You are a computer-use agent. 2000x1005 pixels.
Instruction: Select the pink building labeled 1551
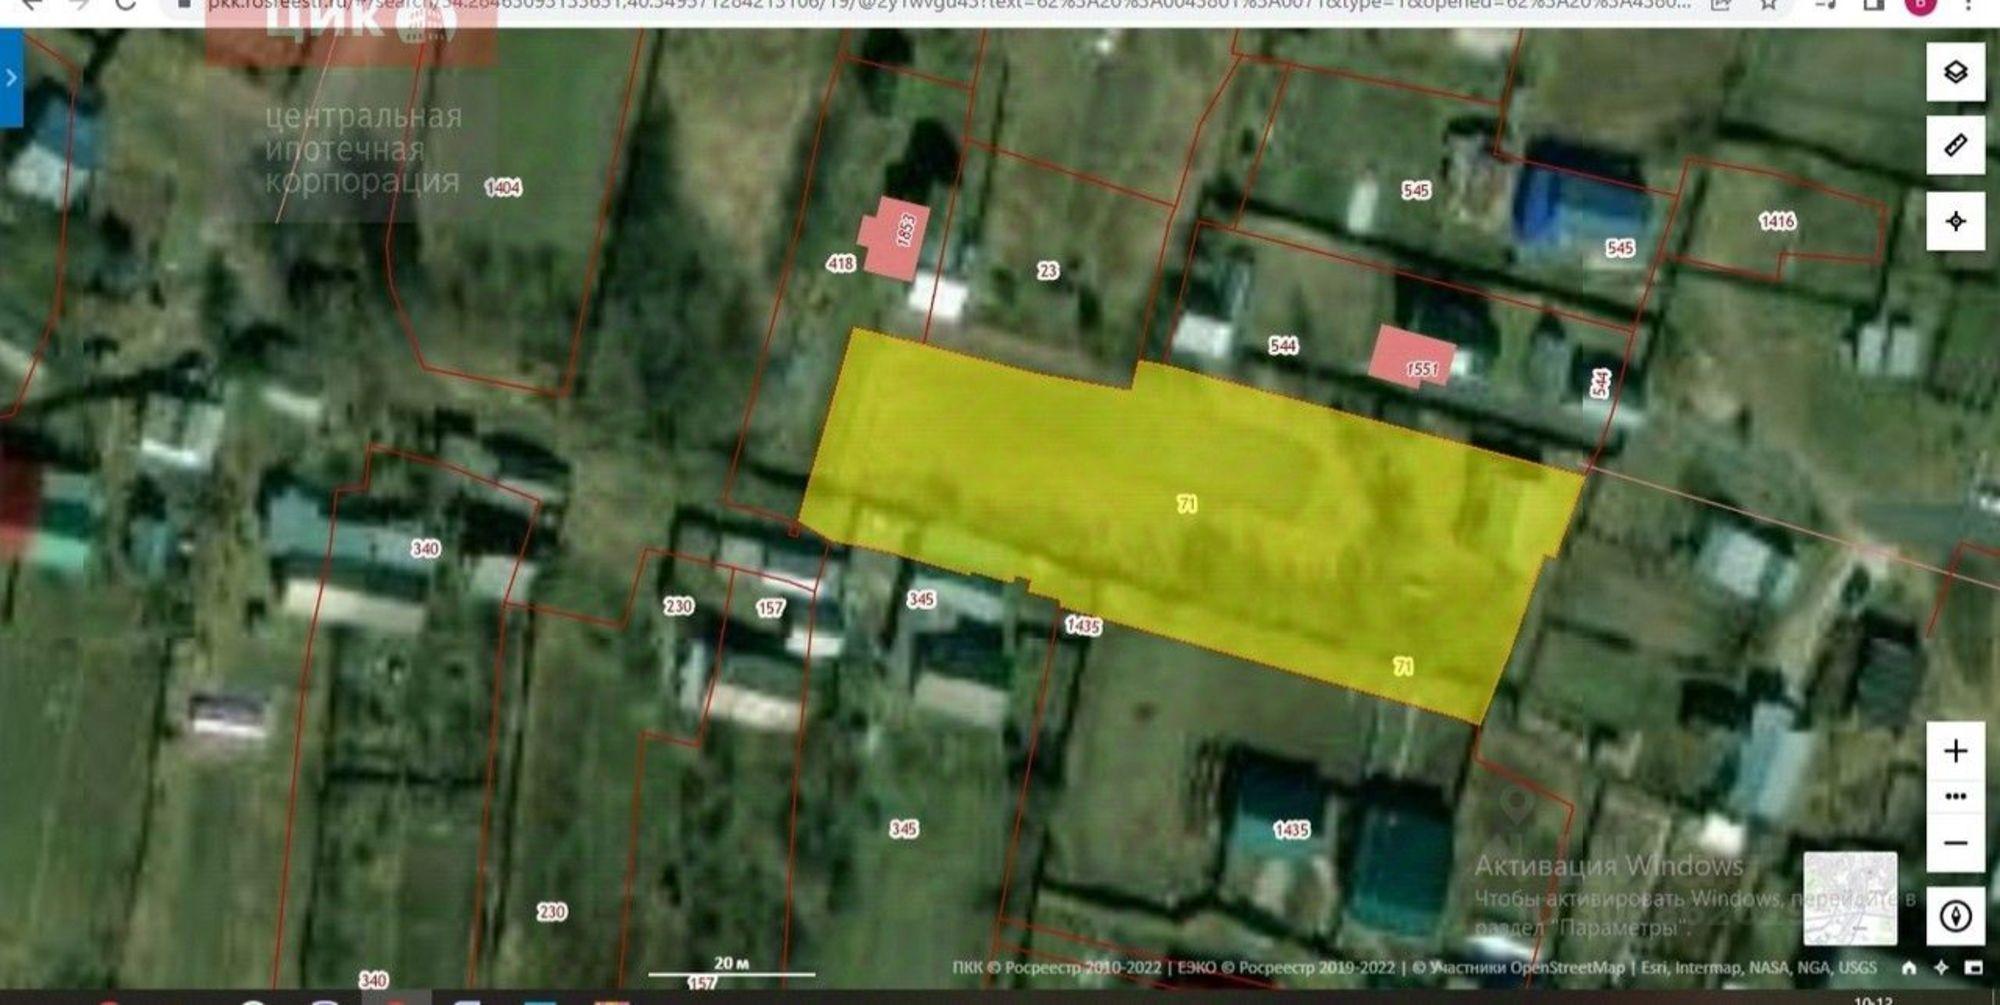[x=1411, y=356]
